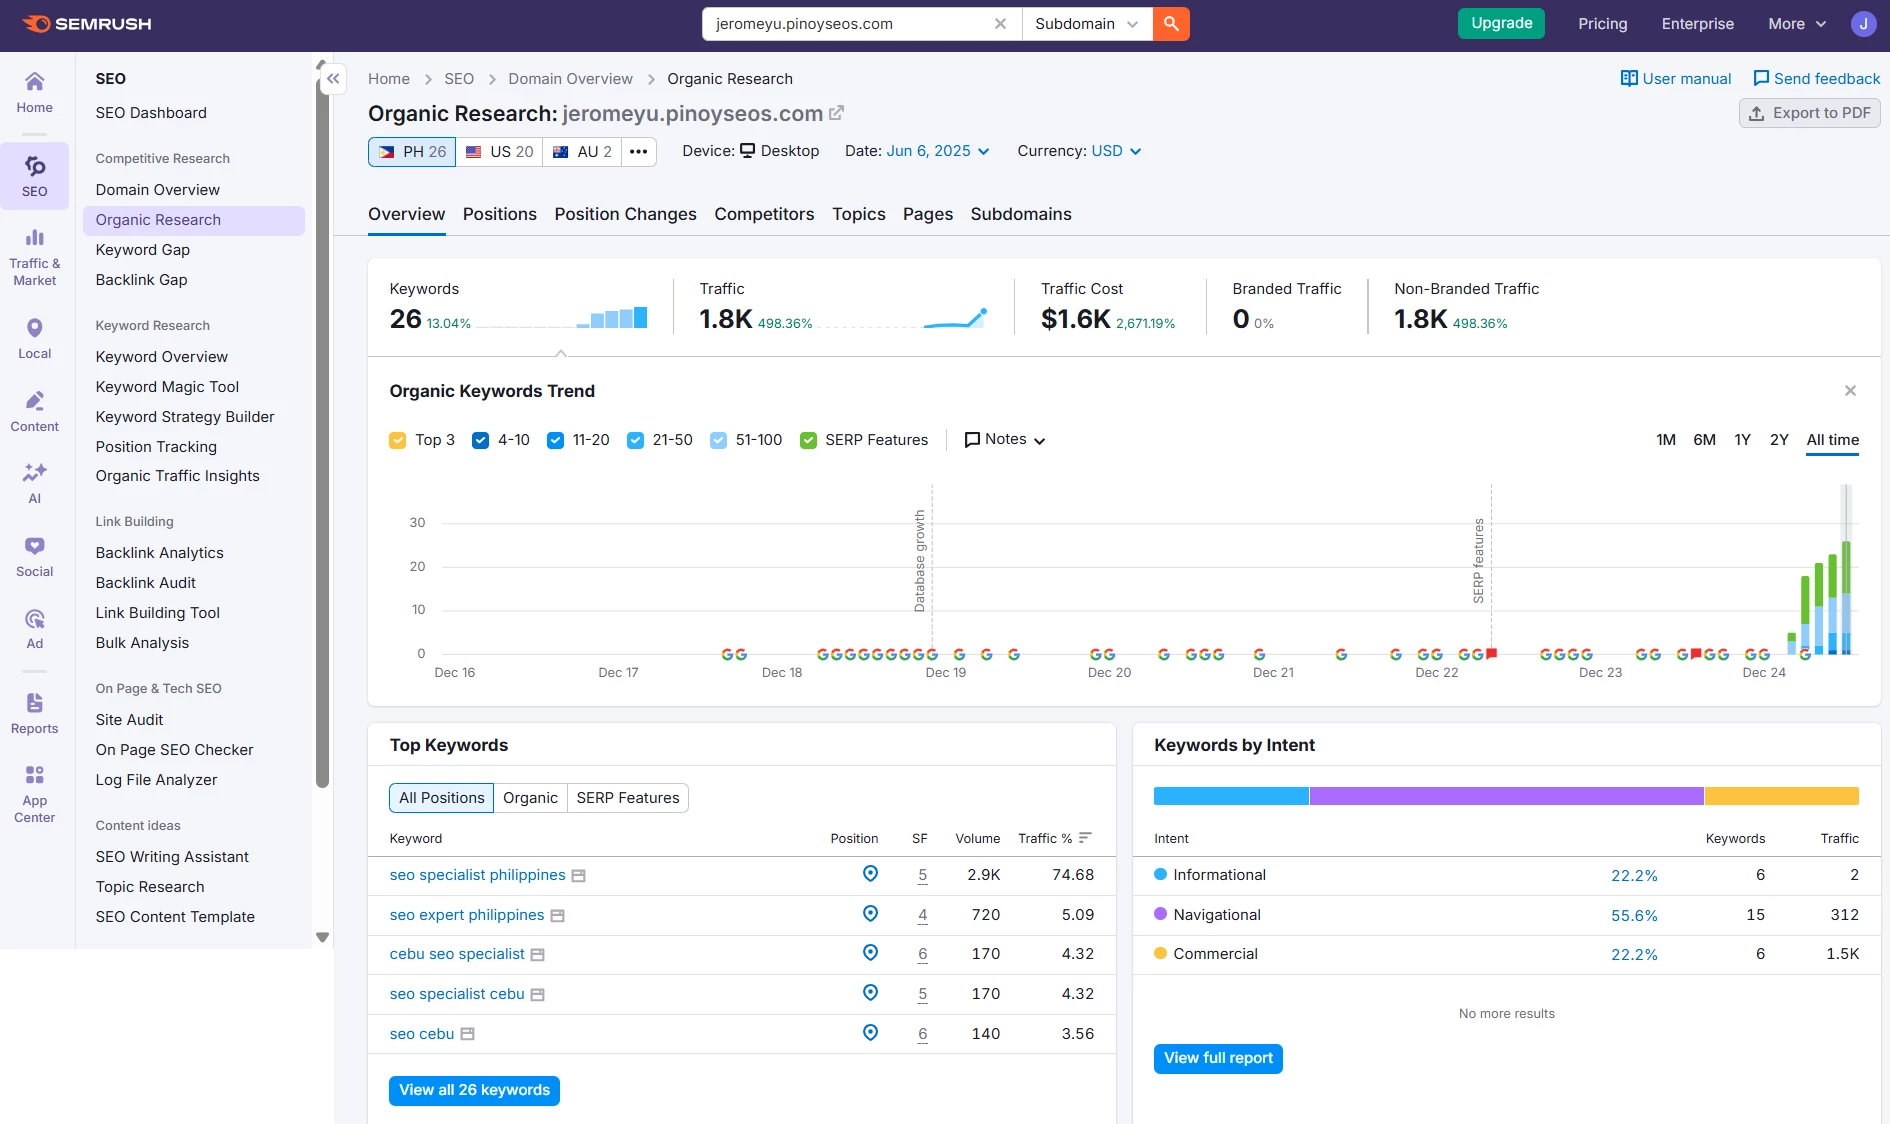Collapse the sidebar menu with double-chevron
Viewport: 1890px width, 1124px height.
click(x=333, y=79)
